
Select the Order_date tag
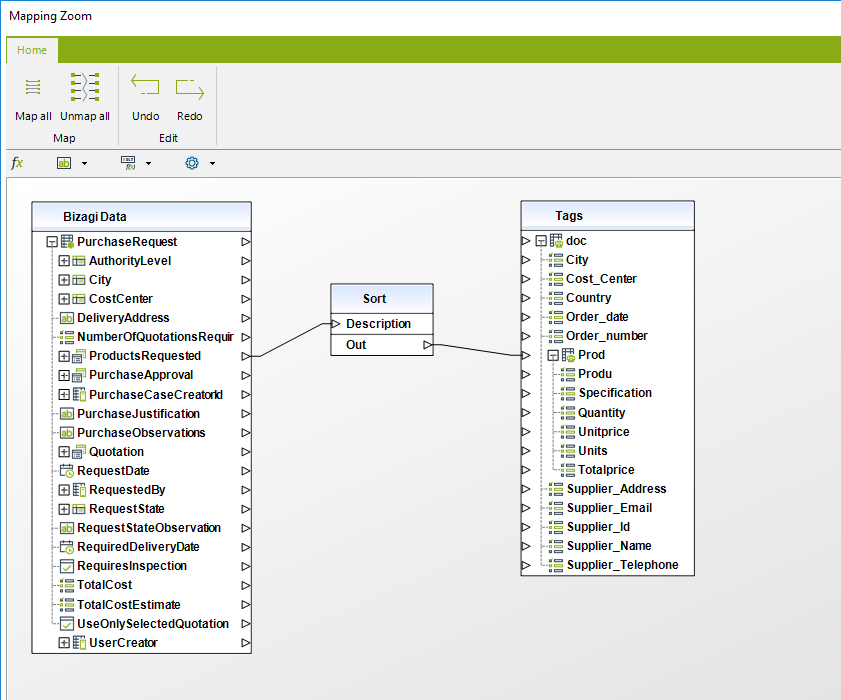pyautogui.click(x=597, y=317)
